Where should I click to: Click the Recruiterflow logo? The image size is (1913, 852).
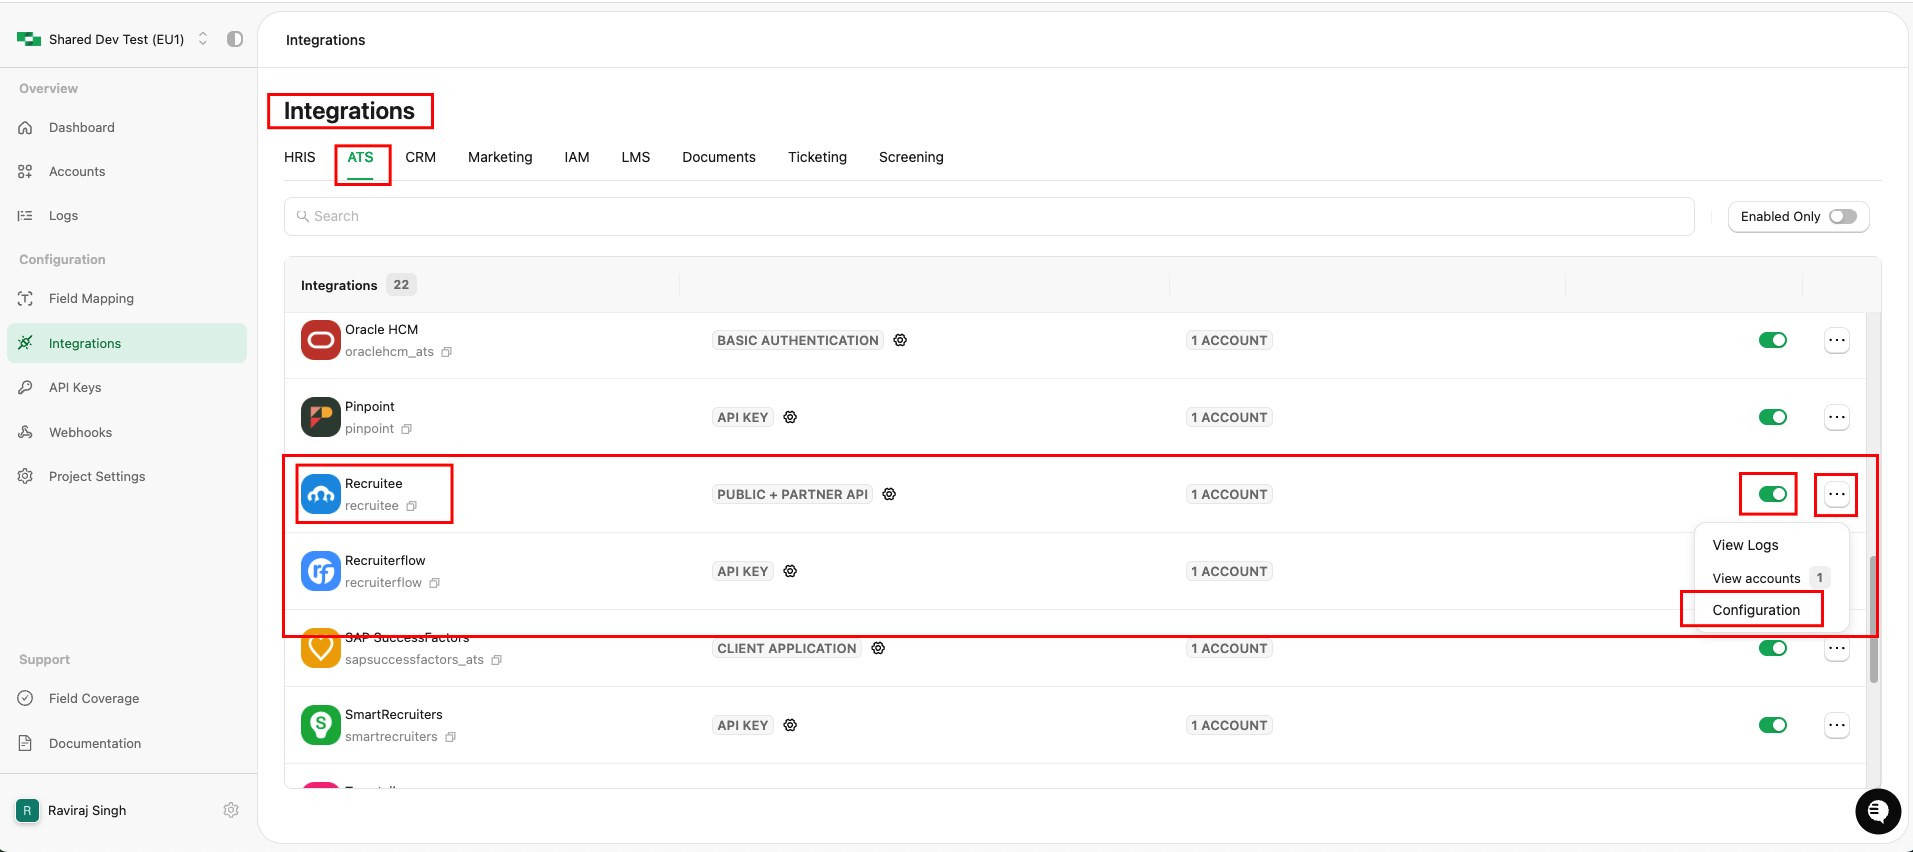321,571
